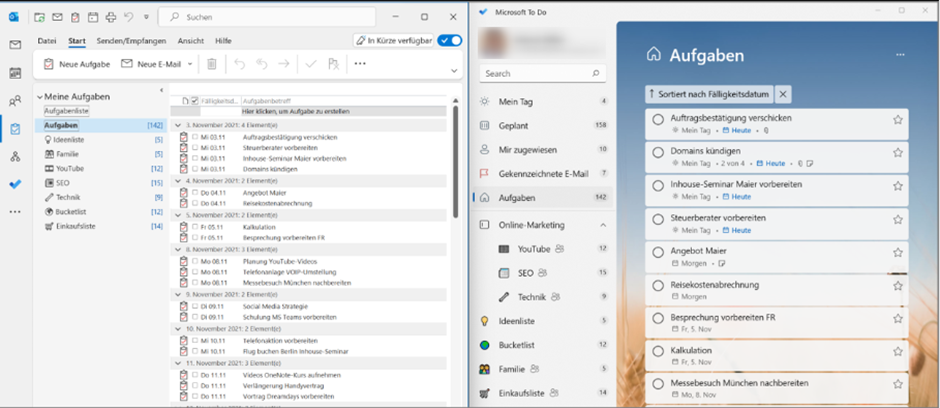Check the box for Angebot Maier in Outlook
This screenshot has width=940, height=408.
click(x=195, y=193)
